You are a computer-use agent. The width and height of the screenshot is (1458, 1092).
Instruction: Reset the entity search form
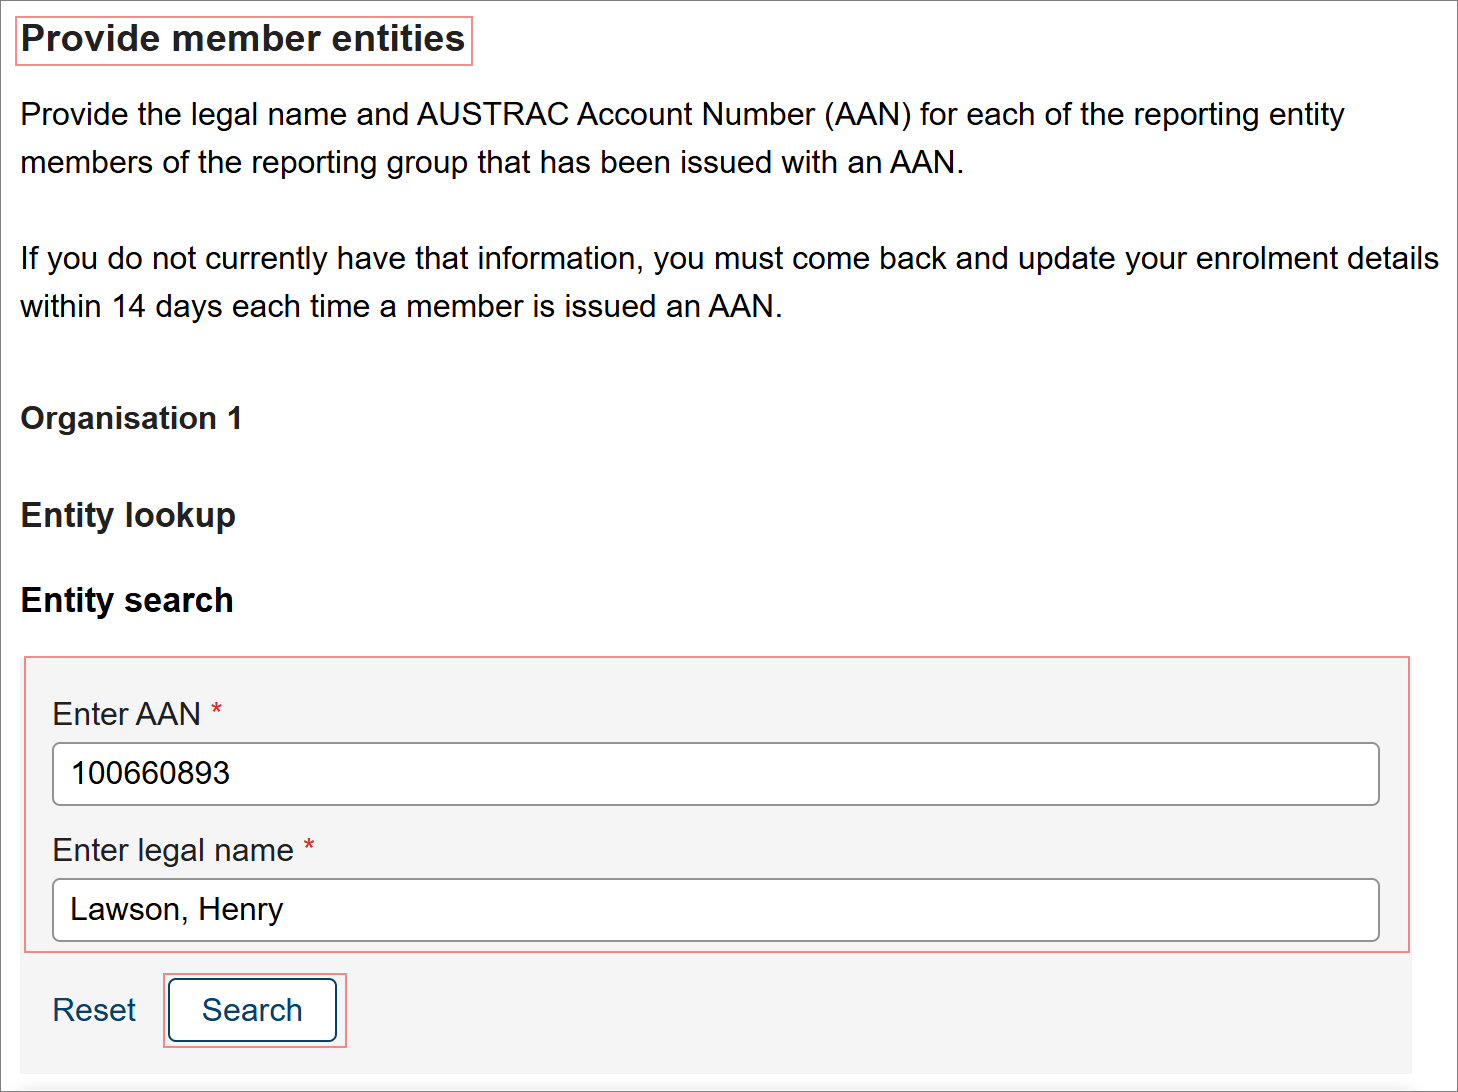(93, 1010)
